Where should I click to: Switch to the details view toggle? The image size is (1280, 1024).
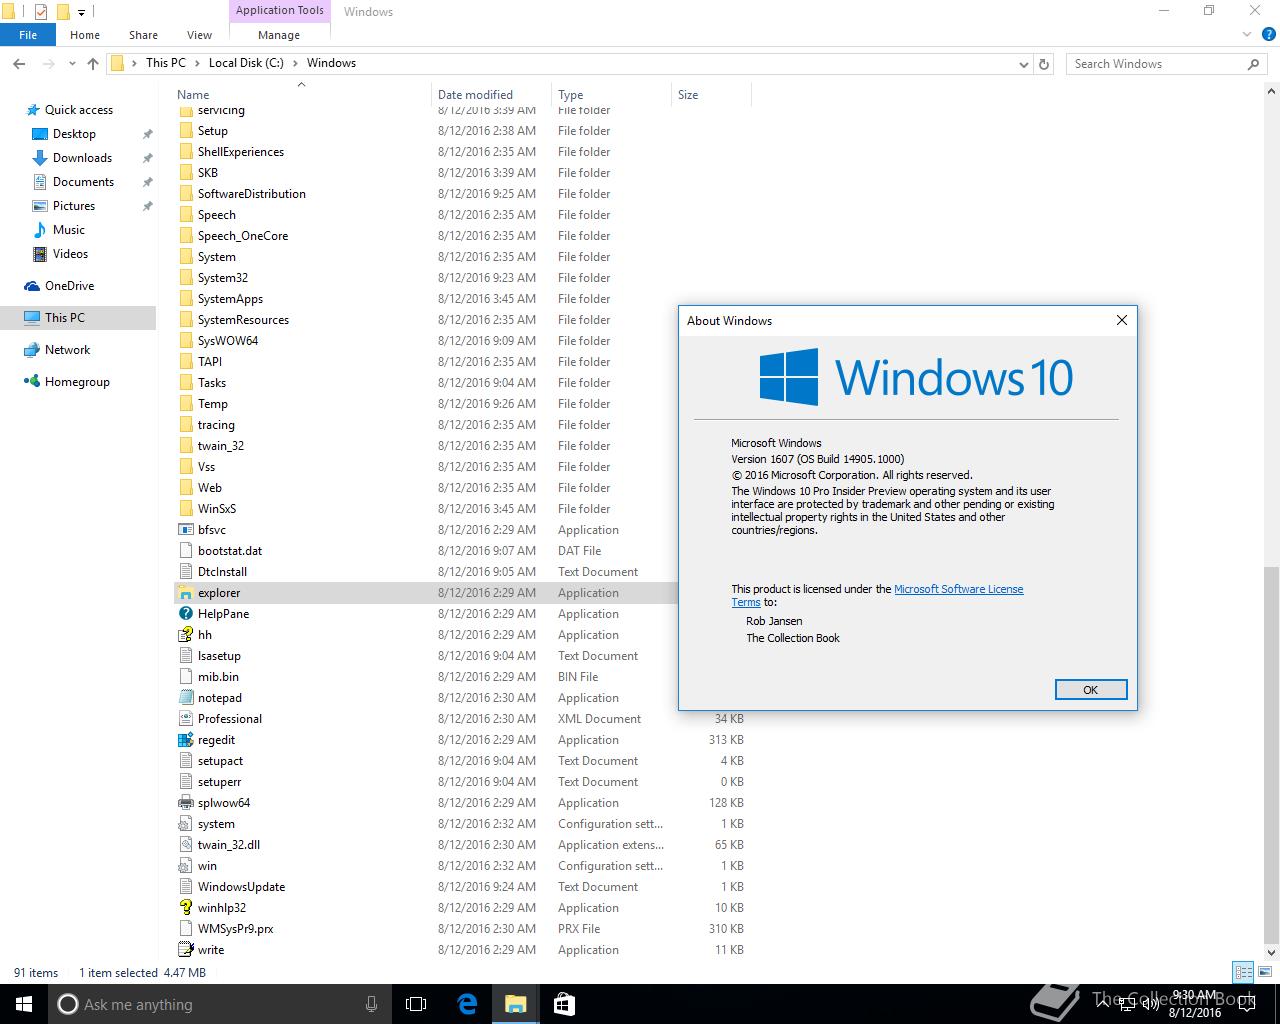coord(1243,972)
